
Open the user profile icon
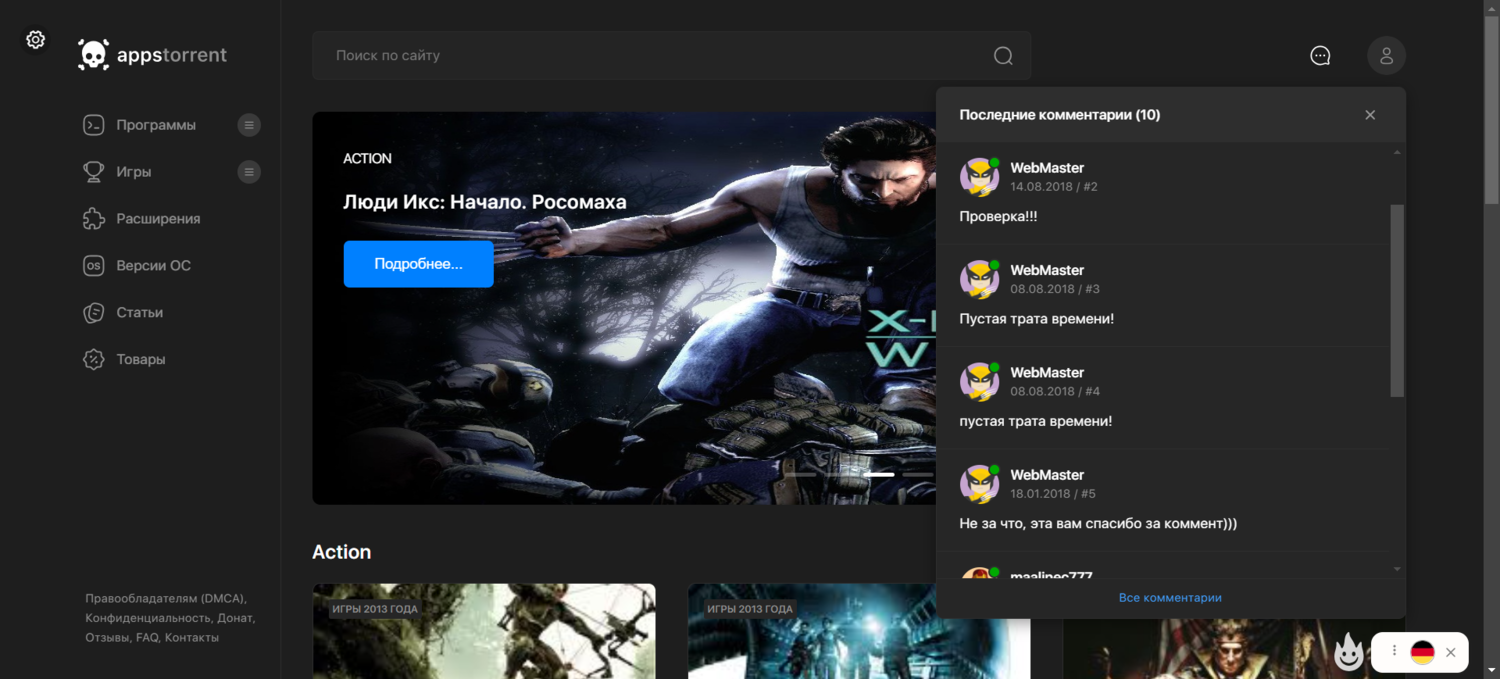pyautogui.click(x=1386, y=56)
